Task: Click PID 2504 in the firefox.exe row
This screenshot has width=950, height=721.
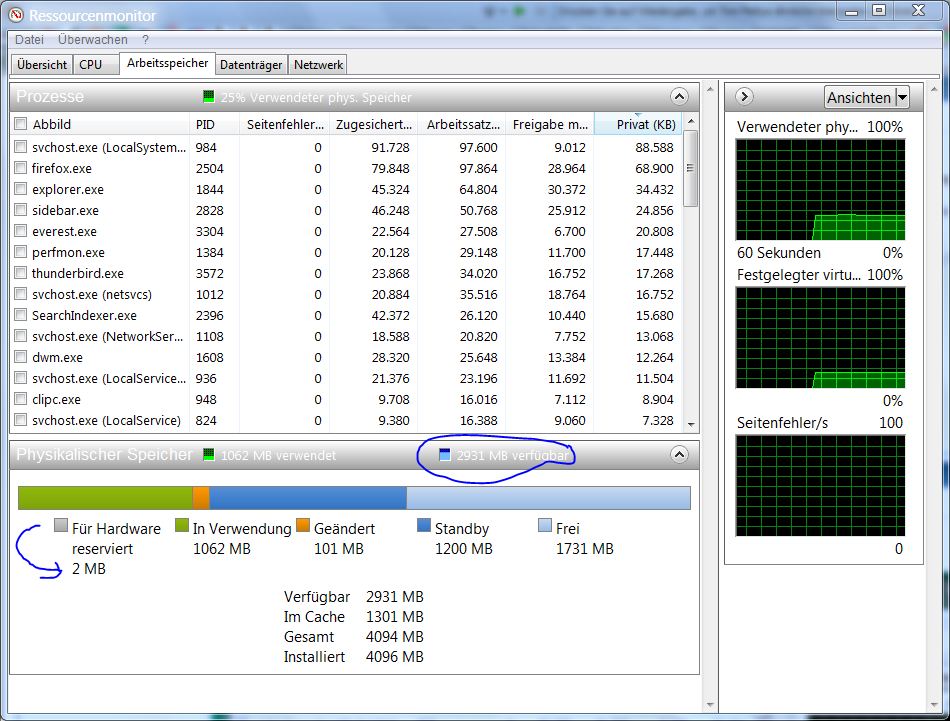Action: coord(210,168)
